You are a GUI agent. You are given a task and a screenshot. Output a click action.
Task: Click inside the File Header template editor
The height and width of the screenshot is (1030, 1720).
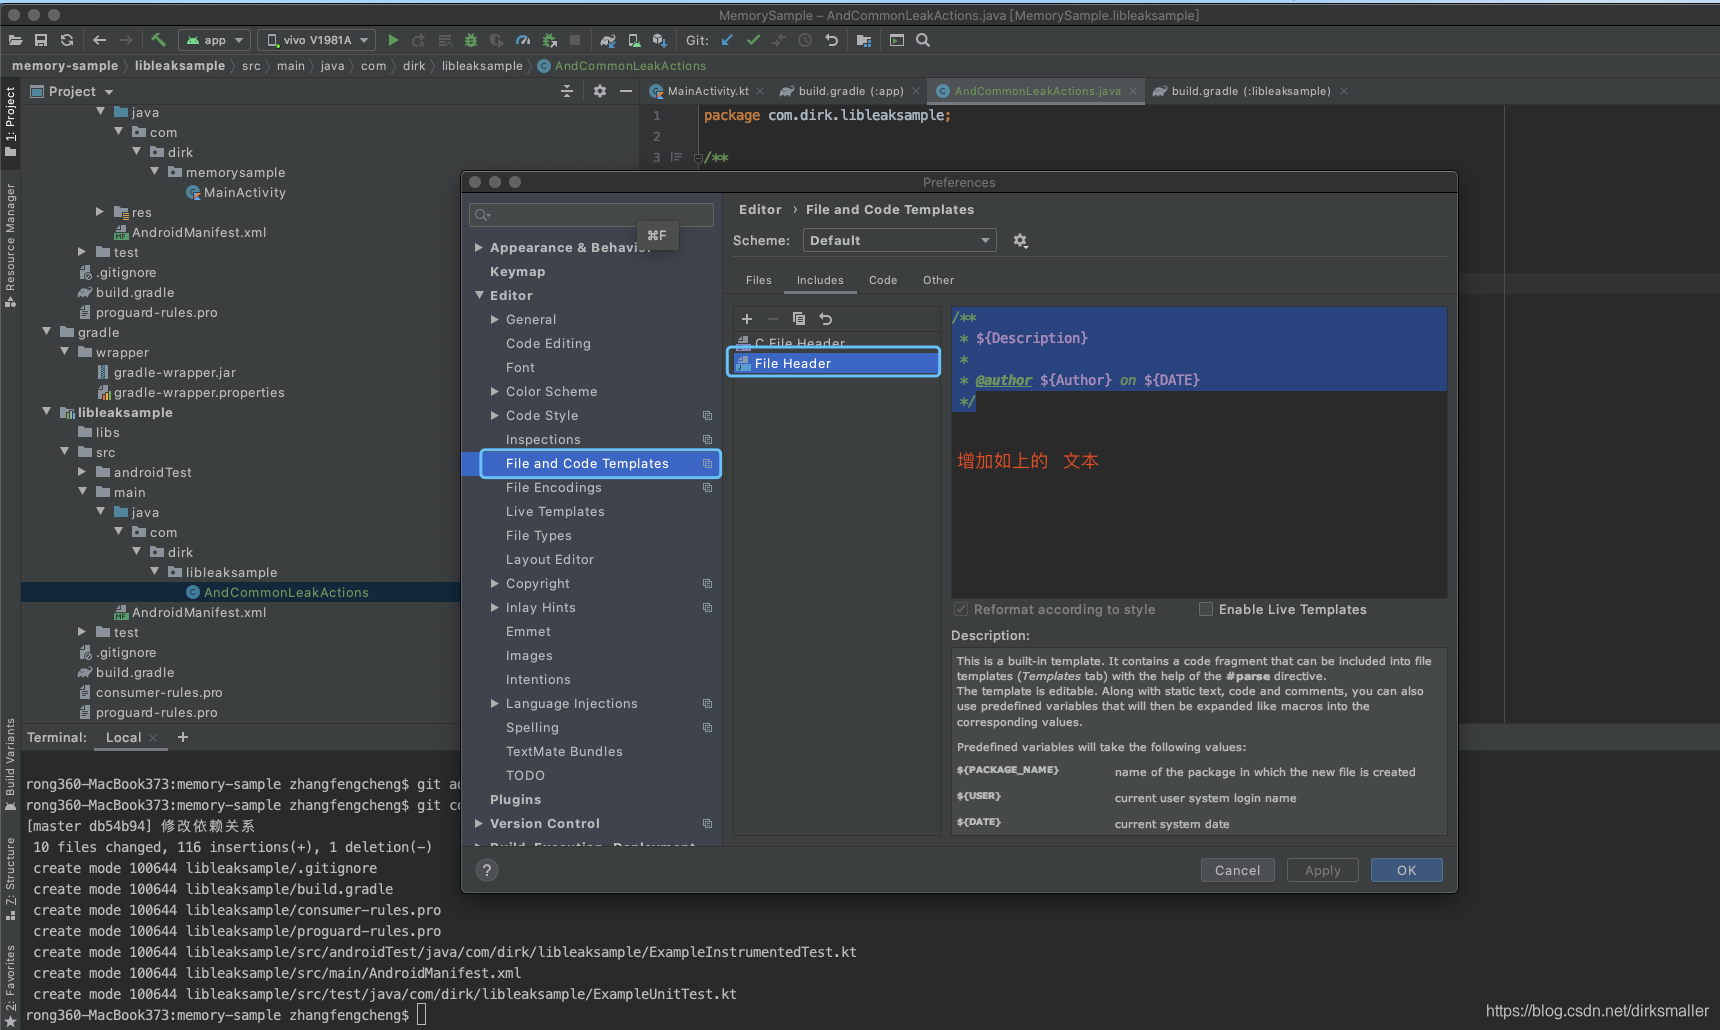tap(1199, 452)
